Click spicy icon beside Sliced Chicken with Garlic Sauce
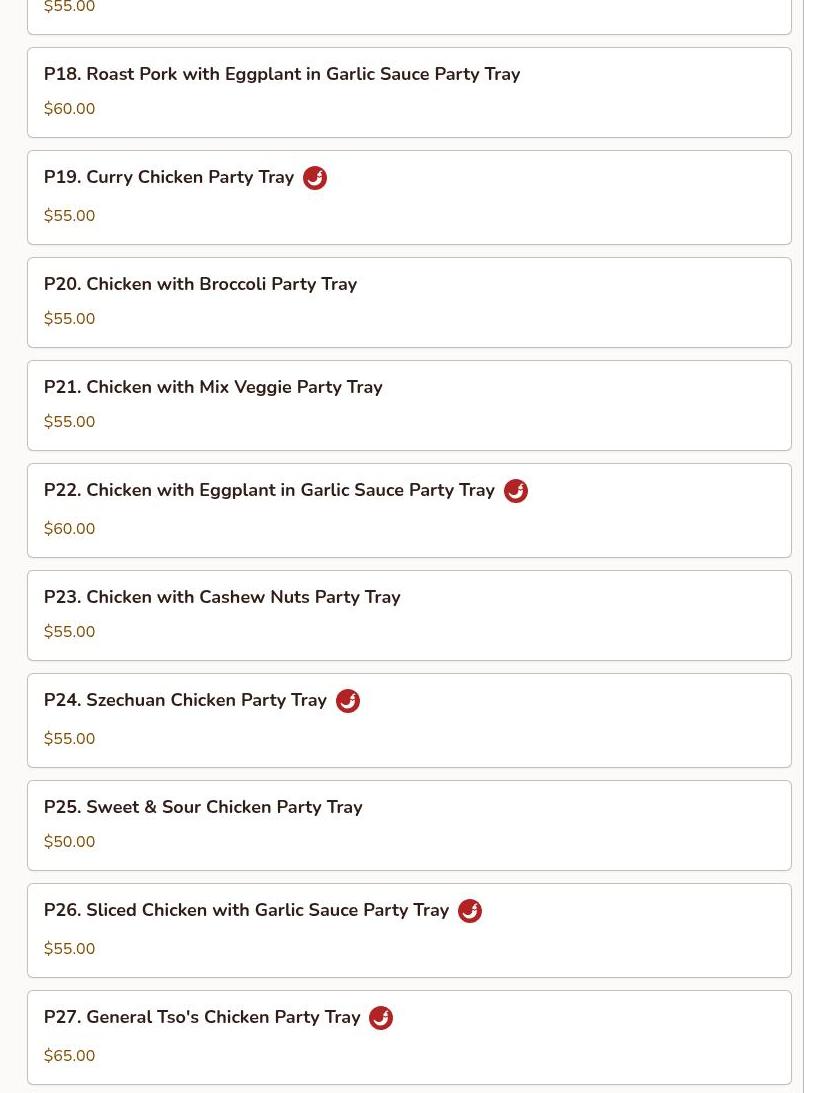 (x=469, y=910)
